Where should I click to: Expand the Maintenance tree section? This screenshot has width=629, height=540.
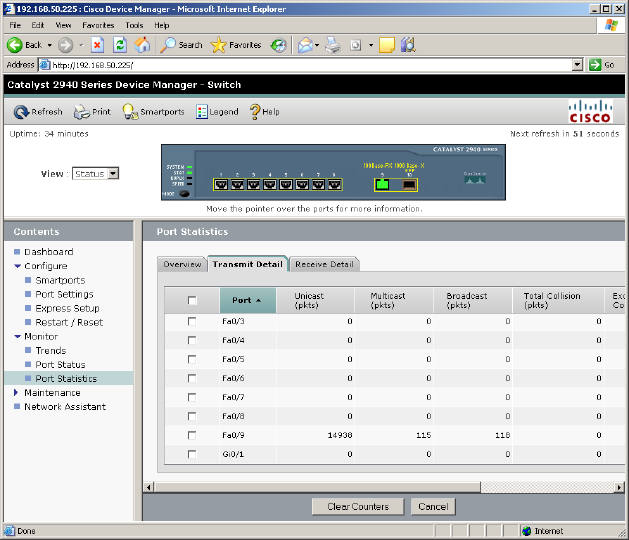(x=16, y=392)
